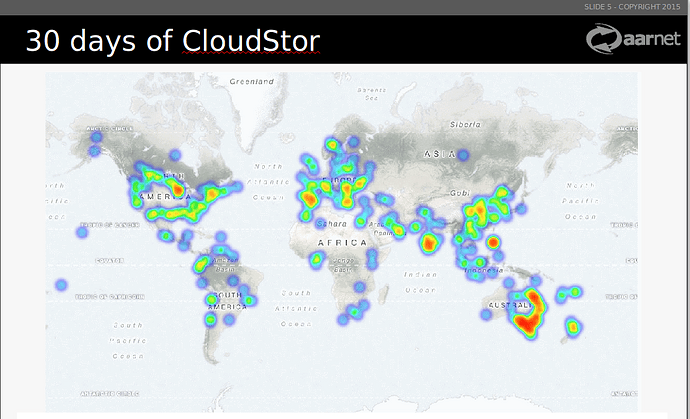This screenshot has height=419, width=690.
Task: Click the 'Amazon Basin' map label
Action: pyautogui.click(x=225, y=265)
